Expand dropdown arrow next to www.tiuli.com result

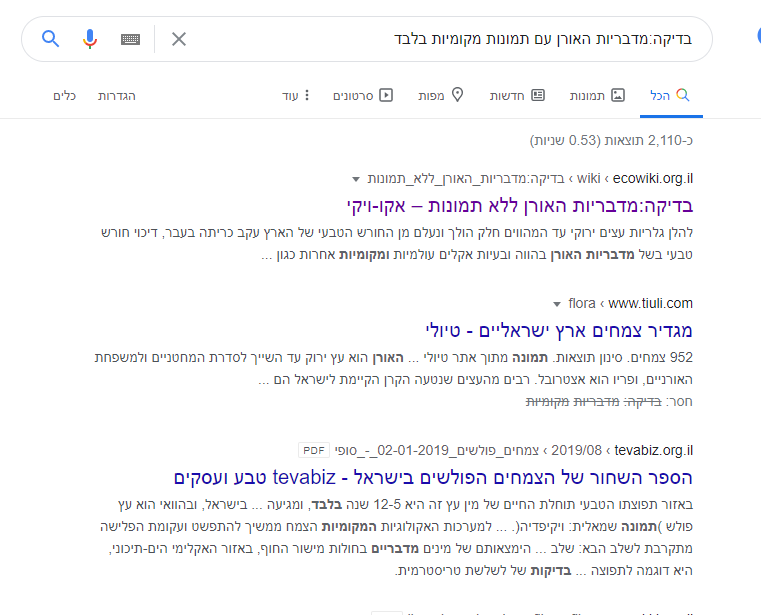click(557, 304)
